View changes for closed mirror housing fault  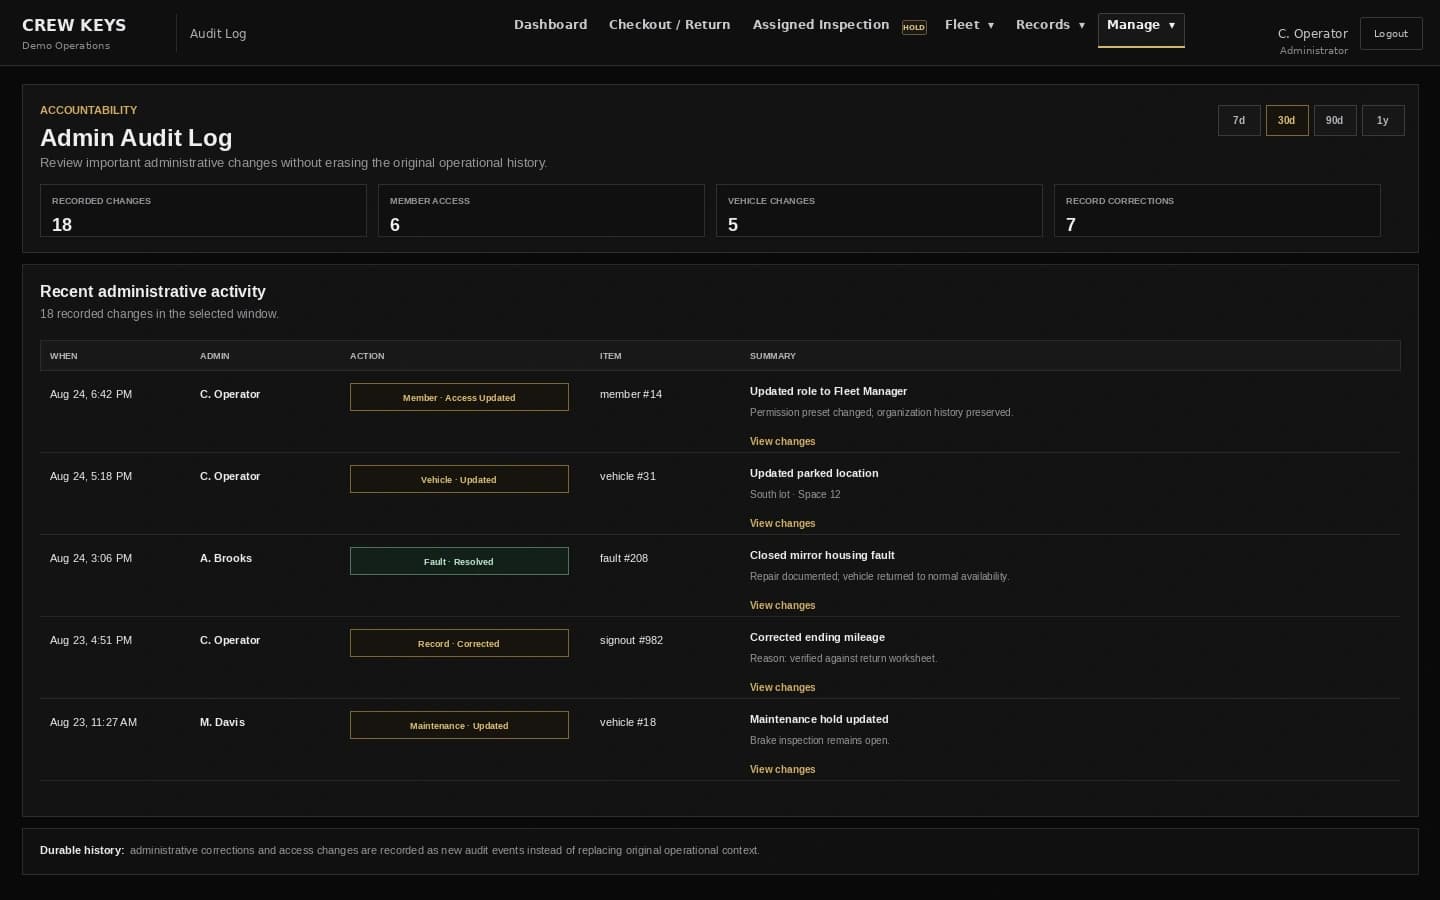pyautogui.click(x=782, y=605)
